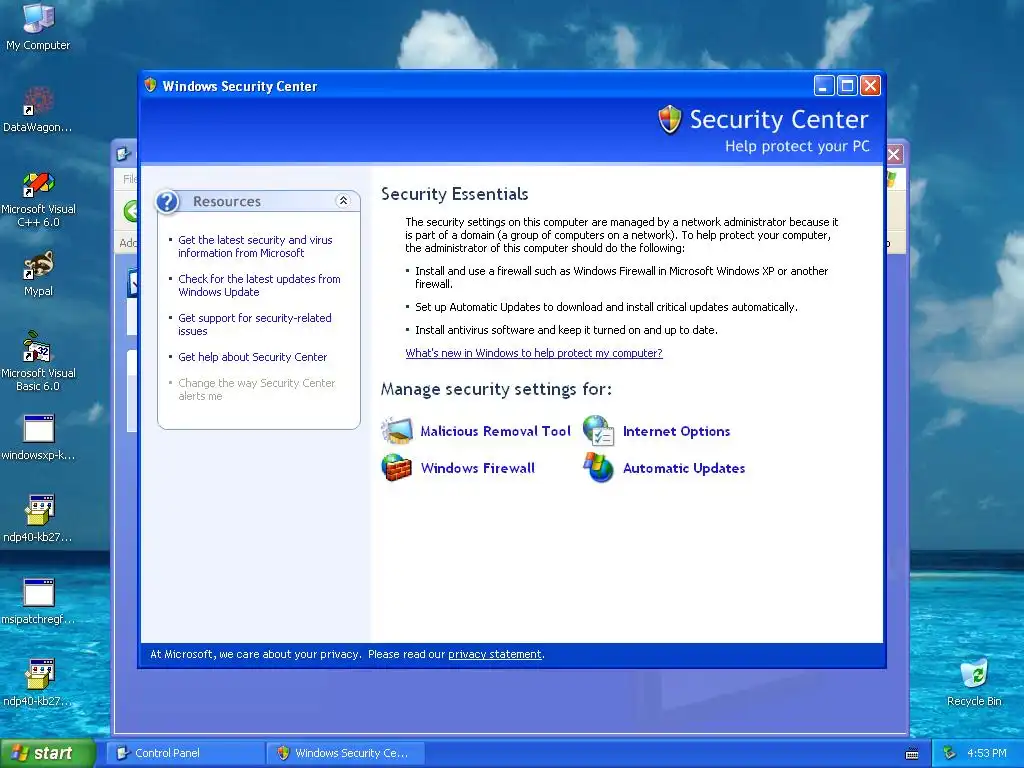Close the Windows Security Center window
Image resolution: width=1024 pixels, height=768 pixels.
pos(871,86)
